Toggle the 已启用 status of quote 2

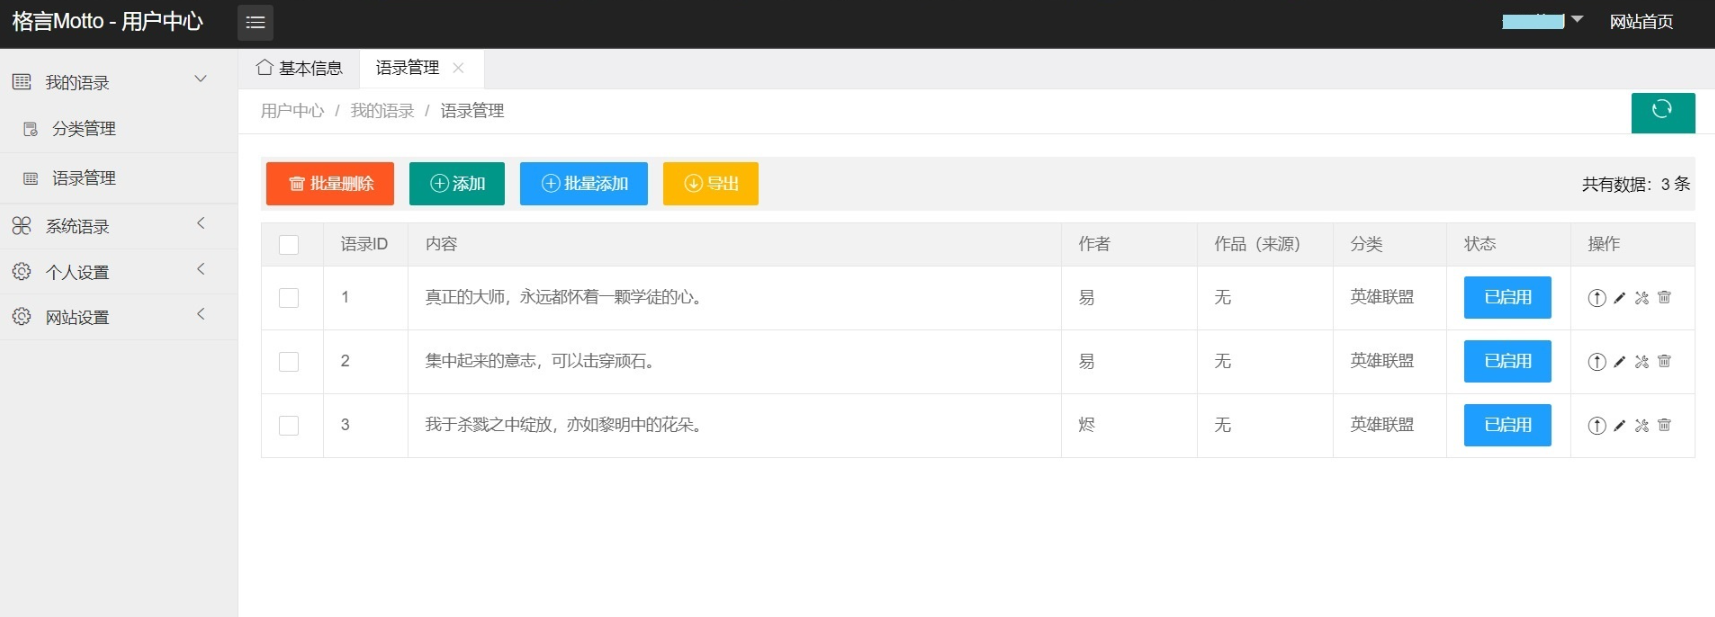pyautogui.click(x=1507, y=361)
